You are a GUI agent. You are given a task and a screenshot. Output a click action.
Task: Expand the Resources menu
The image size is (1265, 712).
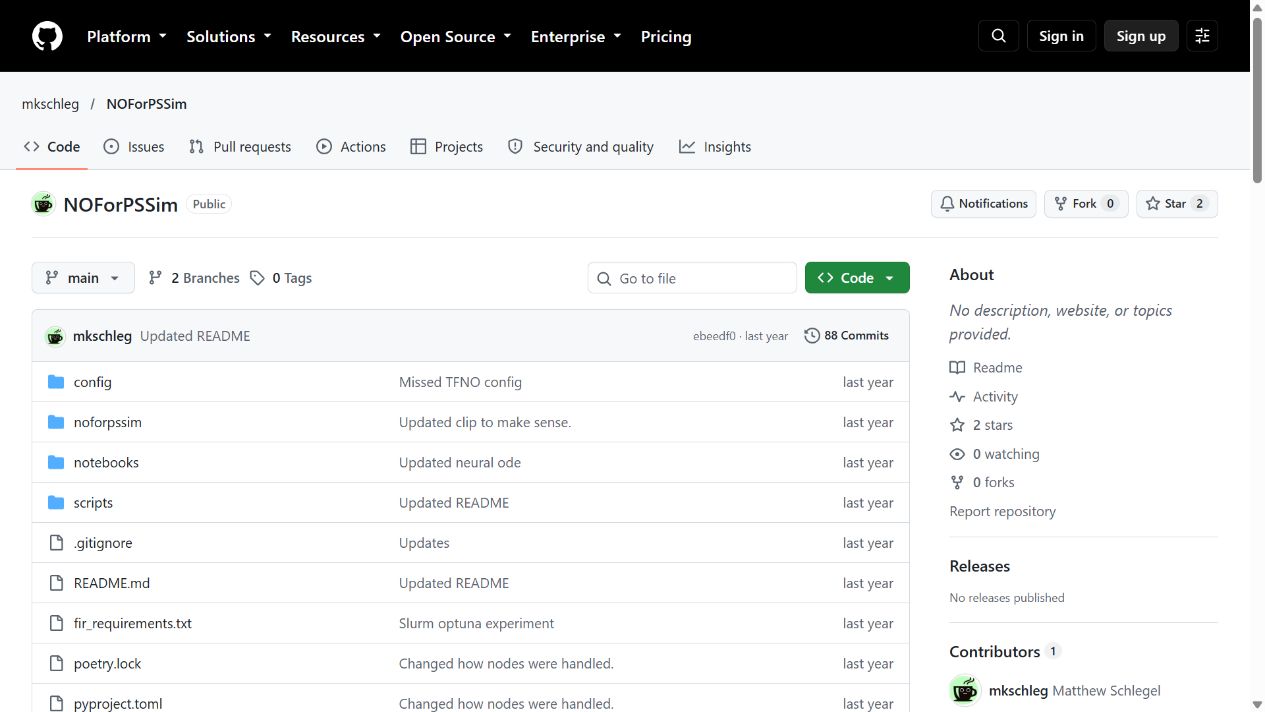tap(336, 36)
